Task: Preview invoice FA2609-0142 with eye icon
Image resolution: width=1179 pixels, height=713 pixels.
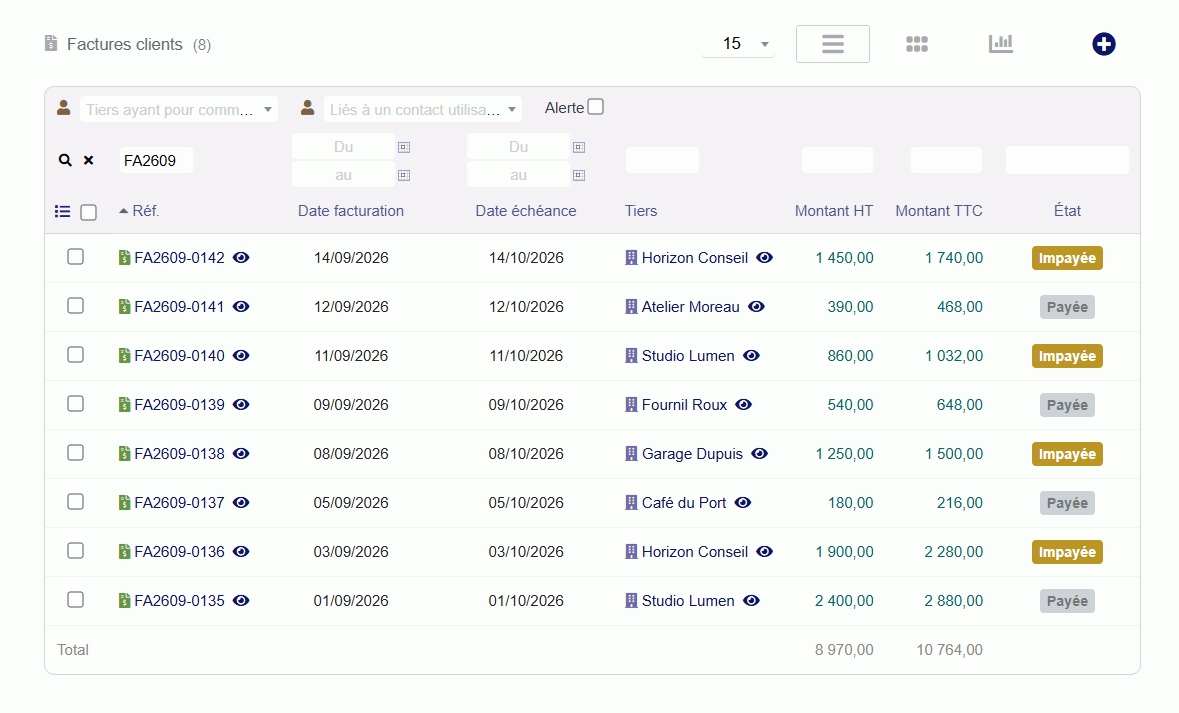Action: 241,258
